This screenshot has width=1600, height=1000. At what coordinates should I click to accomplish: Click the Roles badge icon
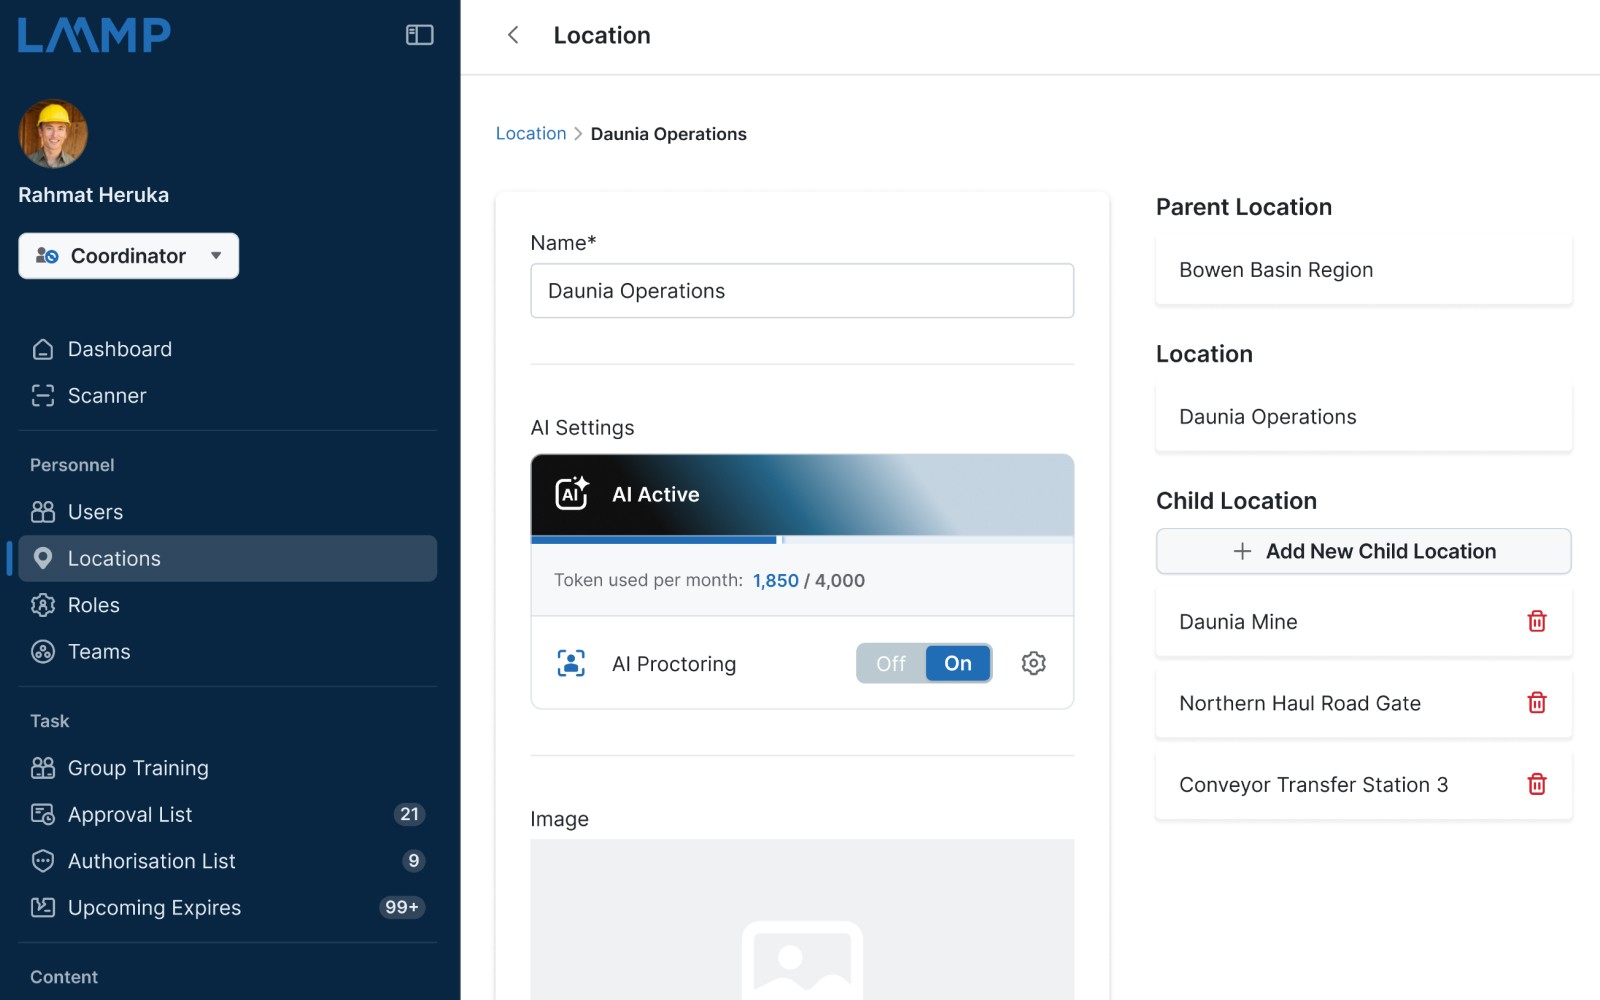pyautogui.click(x=43, y=605)
